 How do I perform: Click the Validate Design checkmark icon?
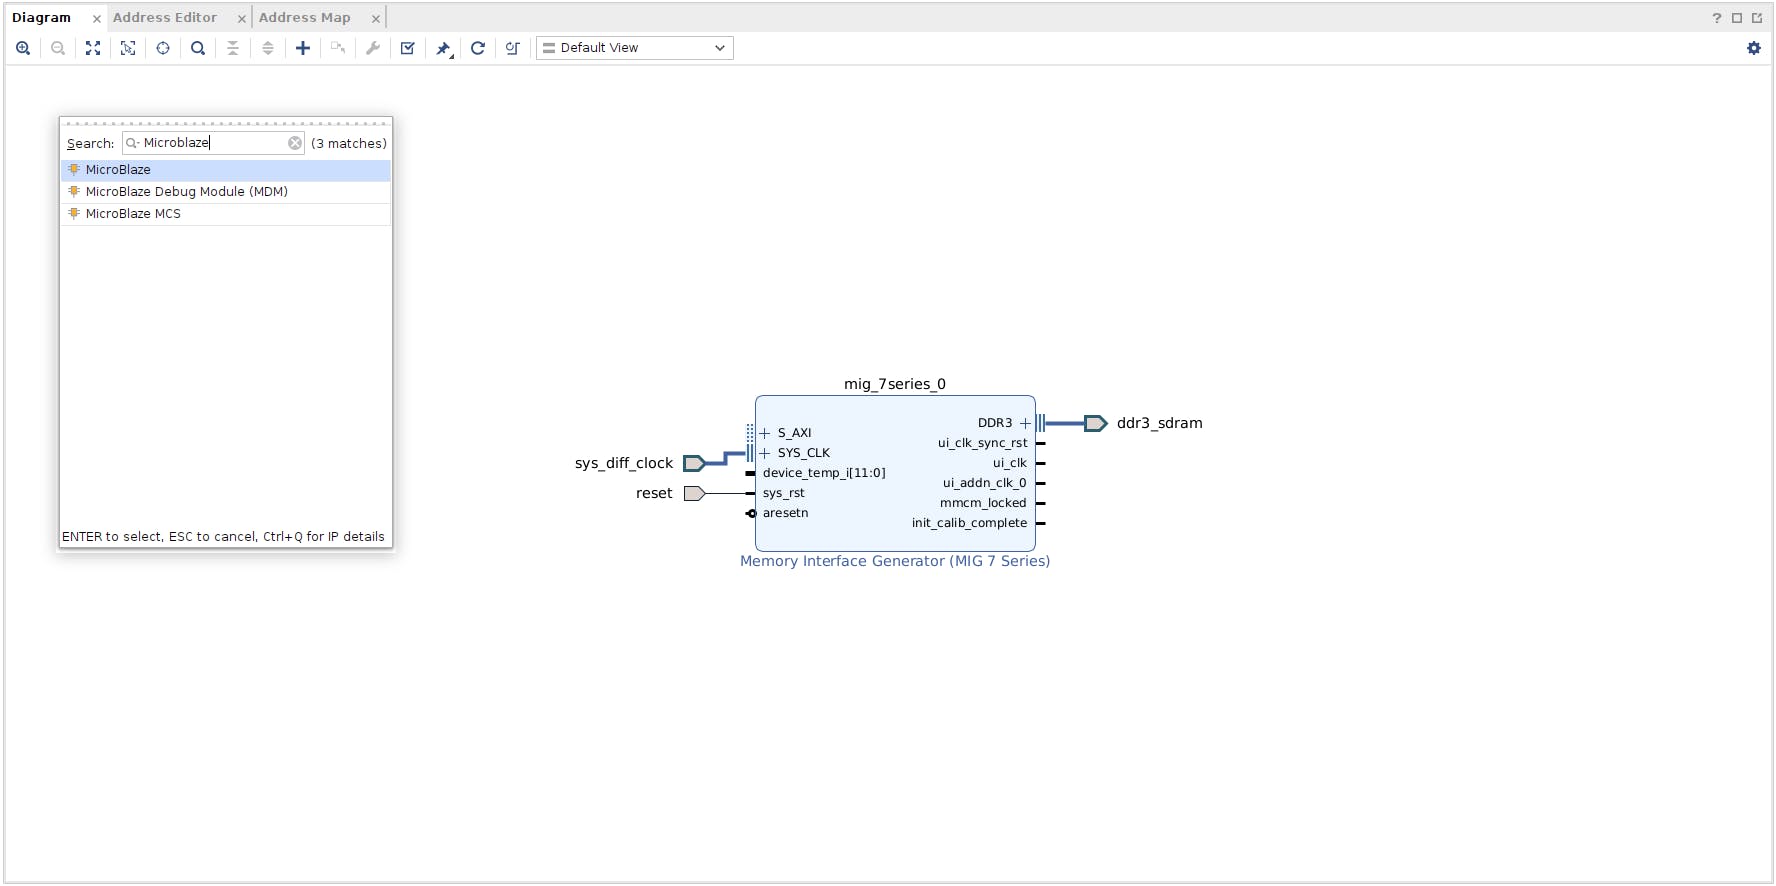click(408, 48)
